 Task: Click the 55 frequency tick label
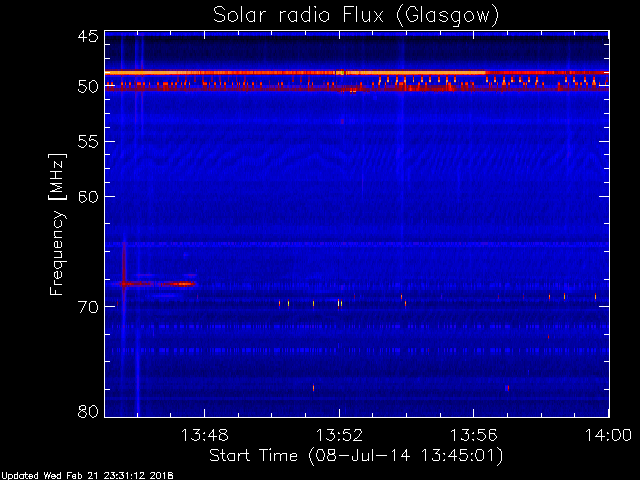(88, 142)
